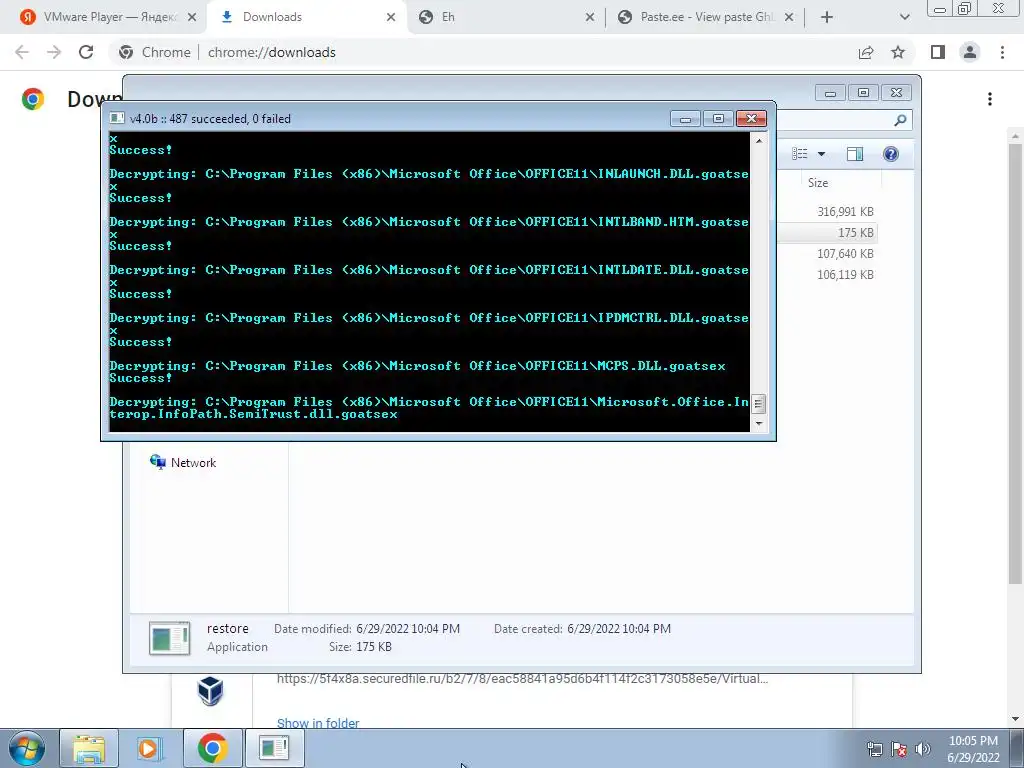The image size is (1024, 768).
Task: Click Show in folder link
Action: pyautogui.click(x=318, y=723)
